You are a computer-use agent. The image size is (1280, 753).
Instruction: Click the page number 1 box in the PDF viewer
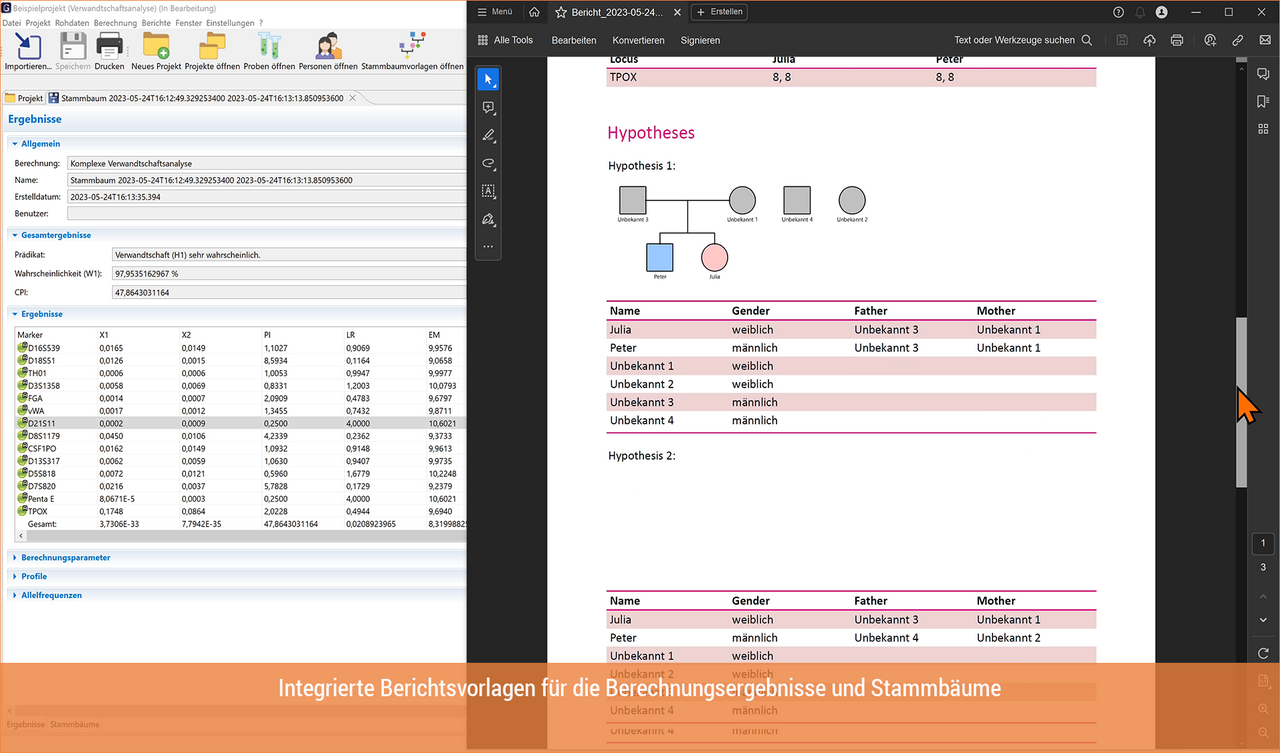click(x=1263, y=543)
